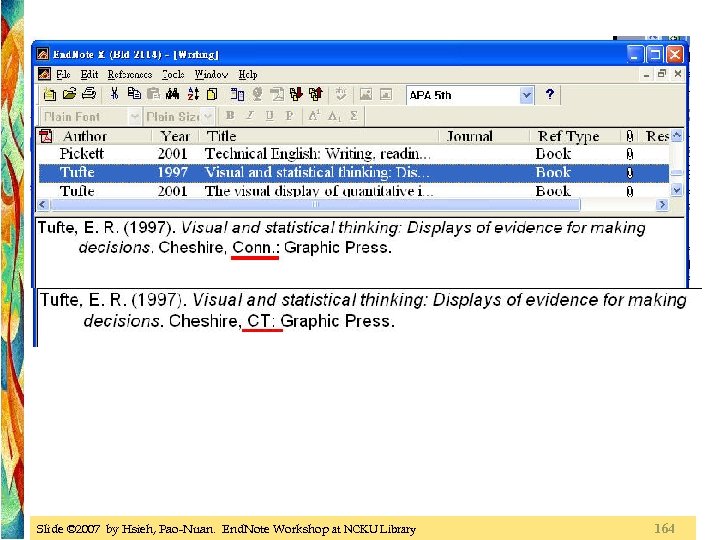The height and width of the screenshot is (540, 720).
Task: Click the vertical scrollbar thumb of reference list
Action: click(676, 173)
